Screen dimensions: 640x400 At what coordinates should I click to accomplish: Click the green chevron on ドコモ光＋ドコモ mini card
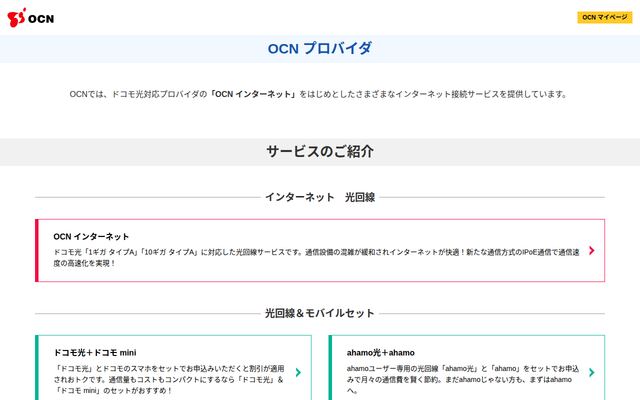coord(298,372)
